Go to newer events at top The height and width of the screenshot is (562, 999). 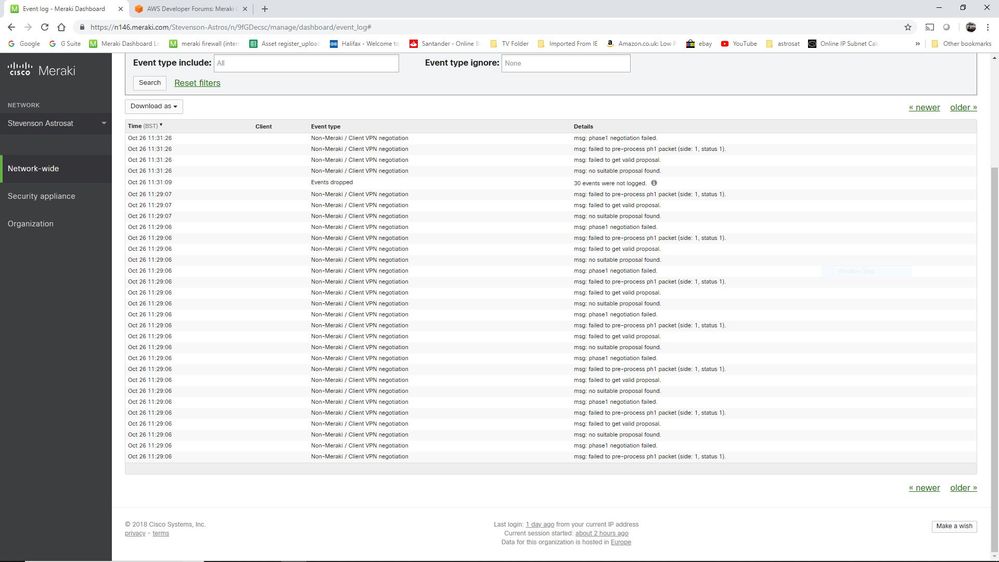point(924,108)
